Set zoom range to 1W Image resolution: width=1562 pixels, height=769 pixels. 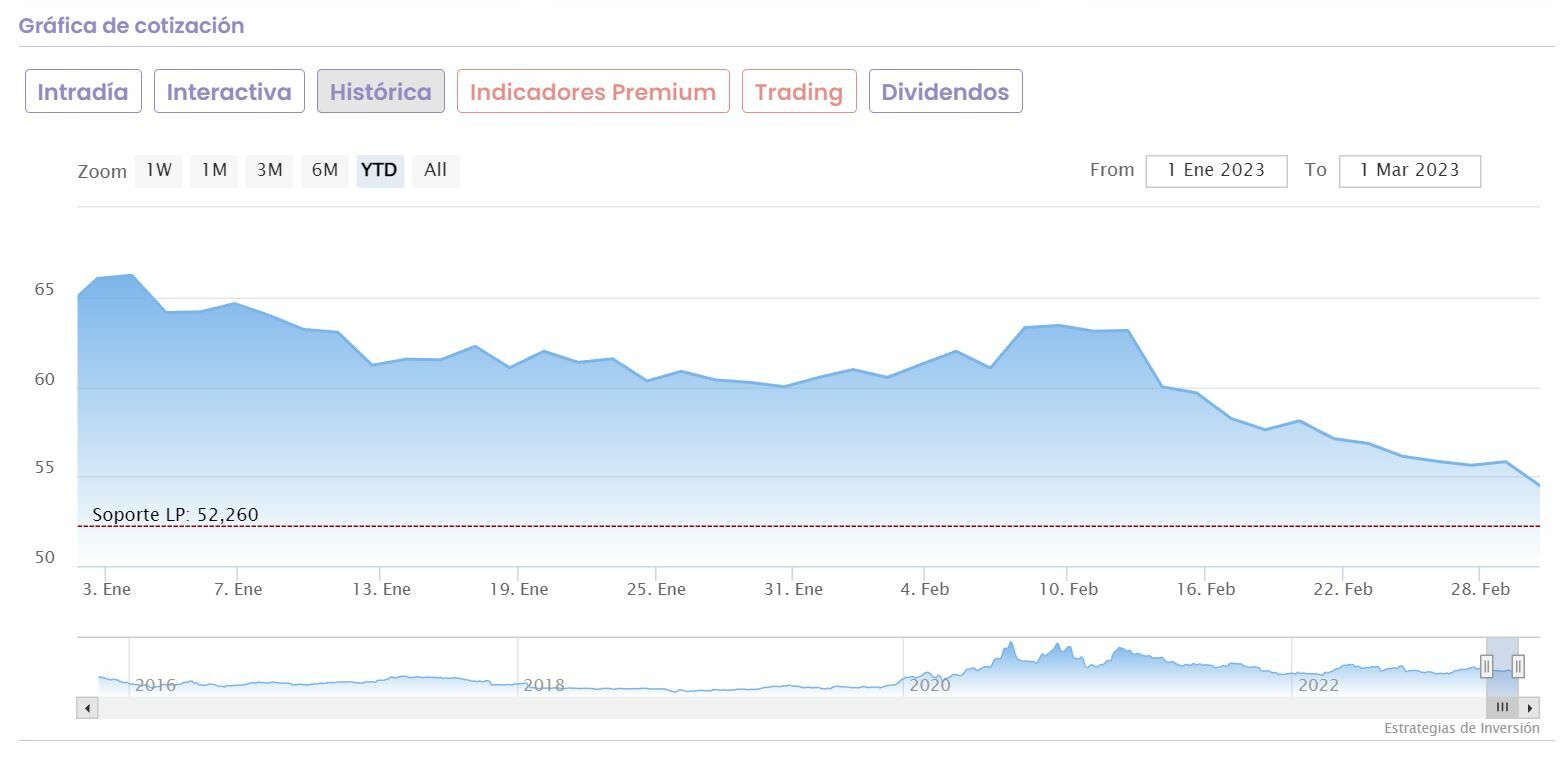[x=159, y=170]
